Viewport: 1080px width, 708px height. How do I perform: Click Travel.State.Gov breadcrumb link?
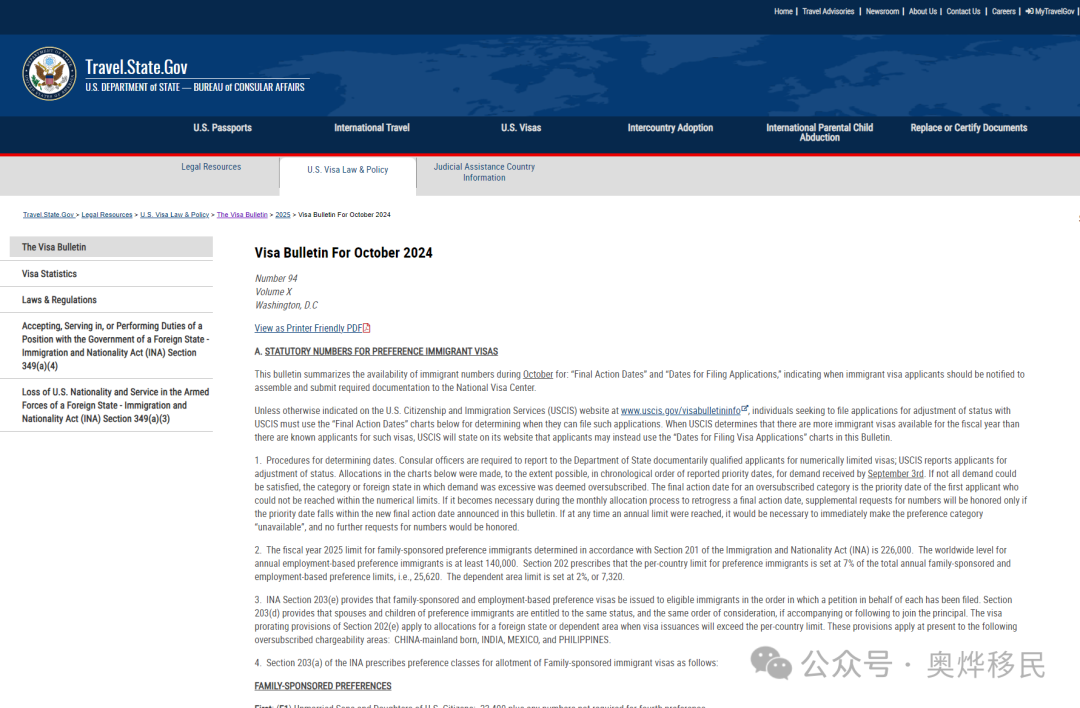[x=48, y=215]
